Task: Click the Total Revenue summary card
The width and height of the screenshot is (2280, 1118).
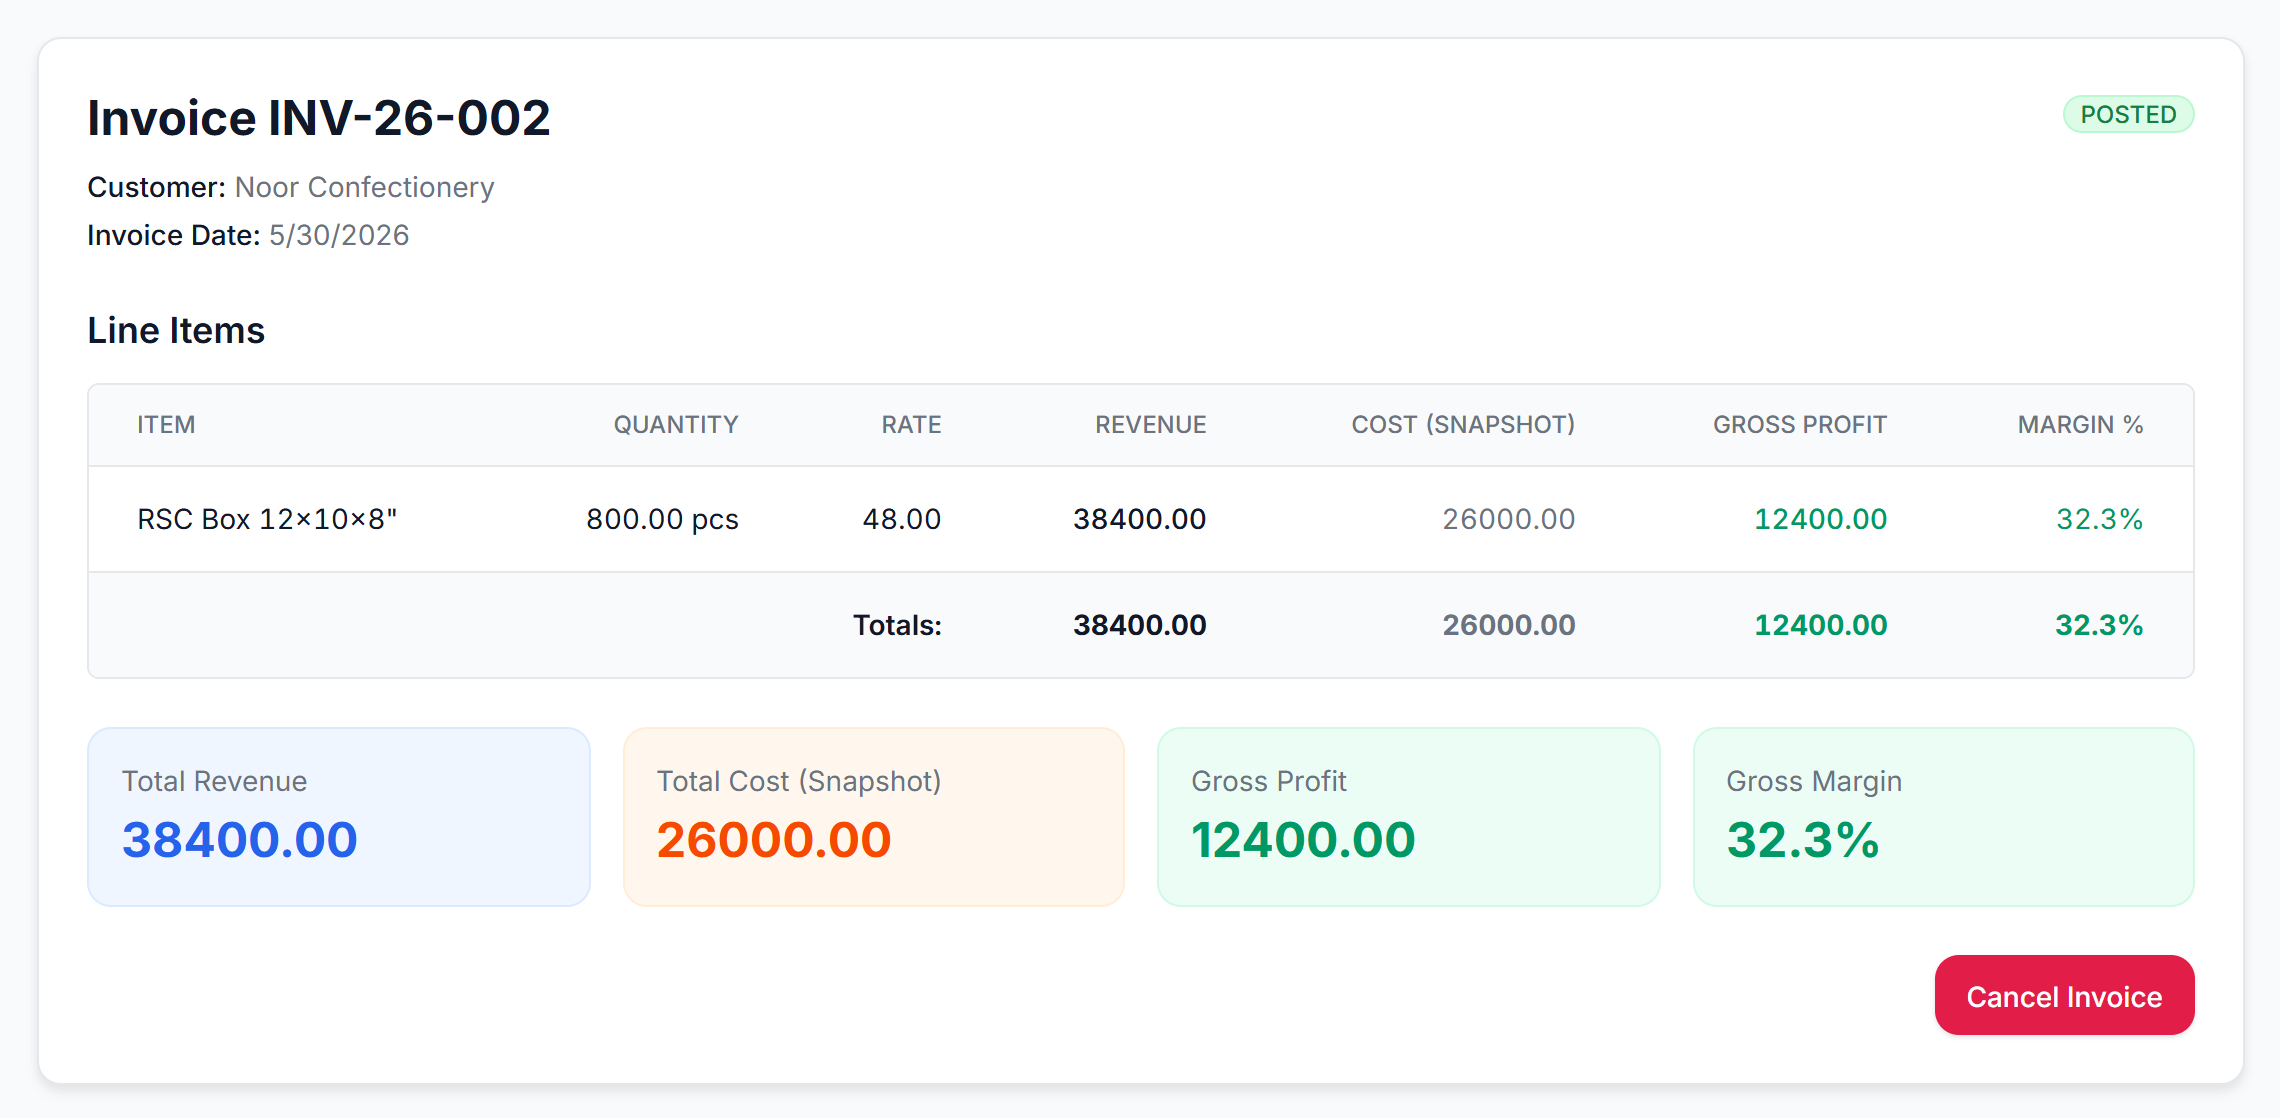Action: 339,817
